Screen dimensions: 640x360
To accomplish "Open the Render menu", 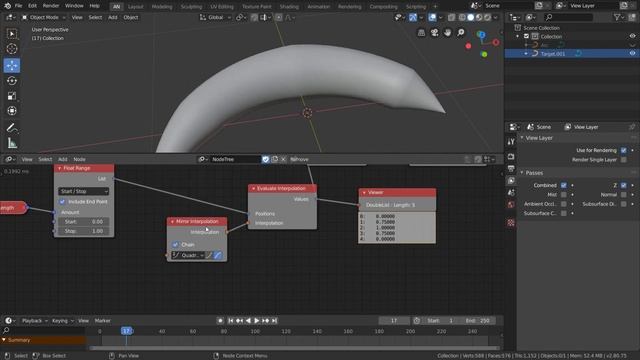I will (x=51, y=6).
